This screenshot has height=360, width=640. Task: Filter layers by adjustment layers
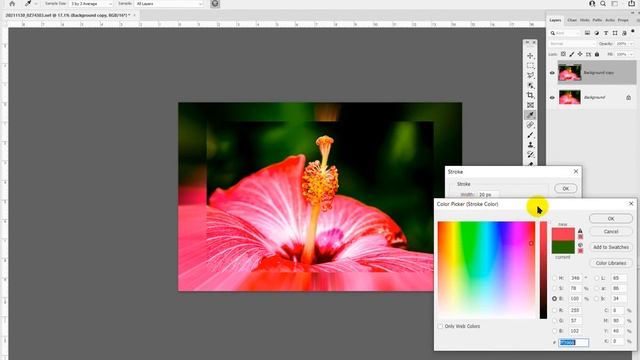click(x=597, y=33)
